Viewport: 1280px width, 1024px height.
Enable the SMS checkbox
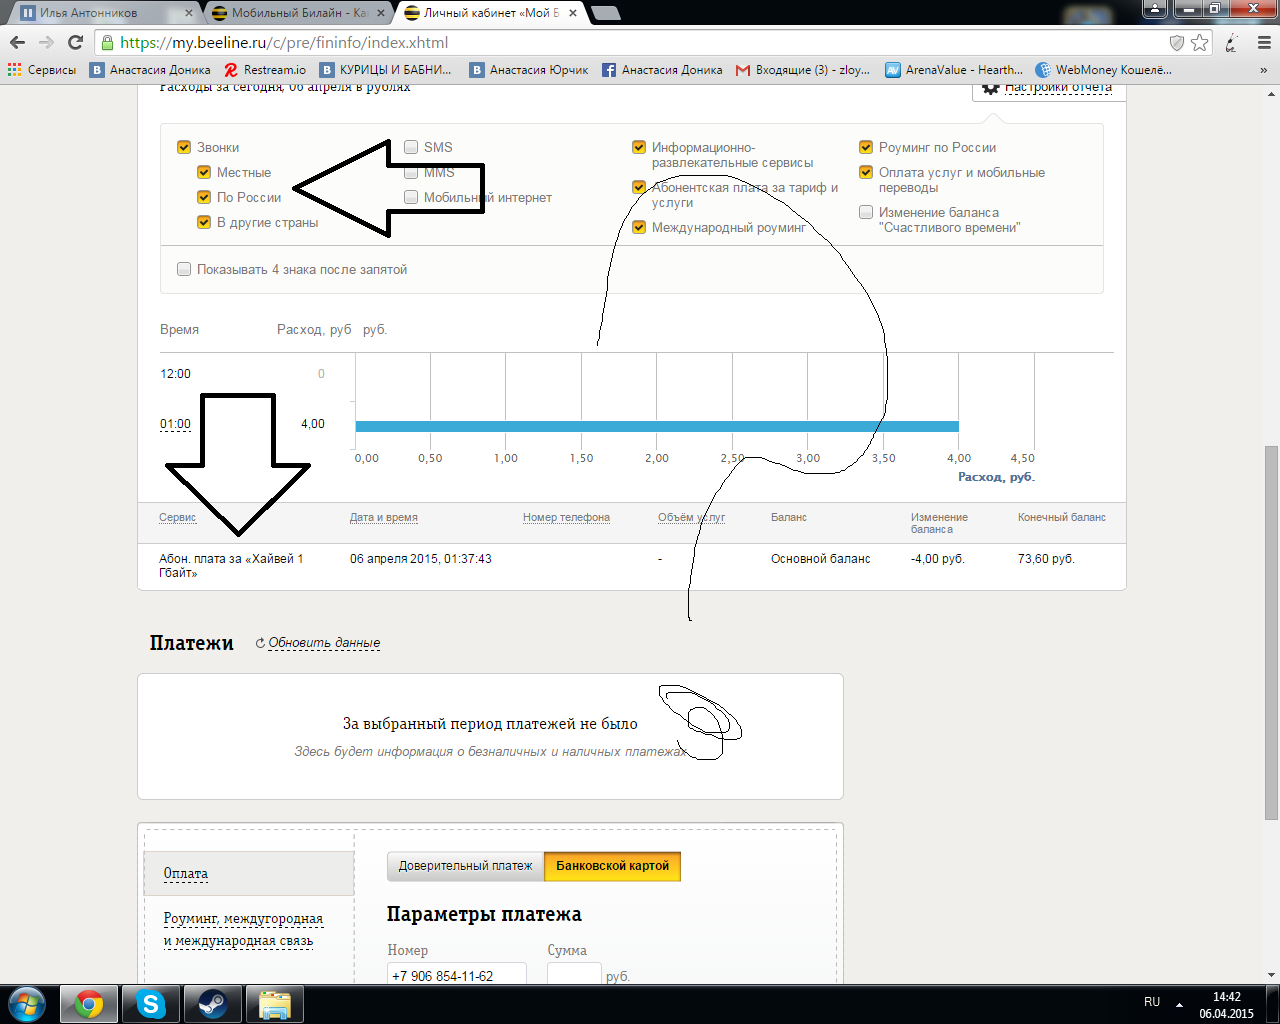pos(411,147)
